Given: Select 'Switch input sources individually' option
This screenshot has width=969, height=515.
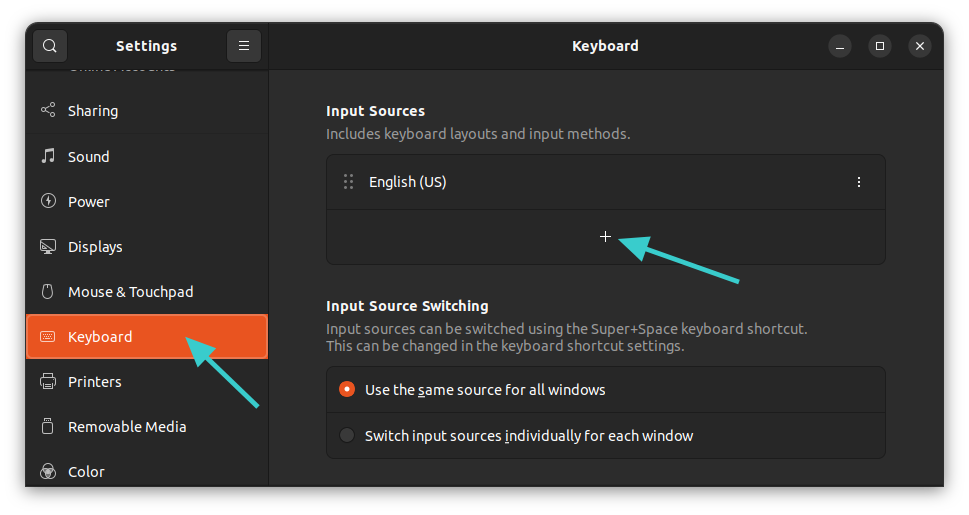Looking at the screenshot, I should (347, 436).
